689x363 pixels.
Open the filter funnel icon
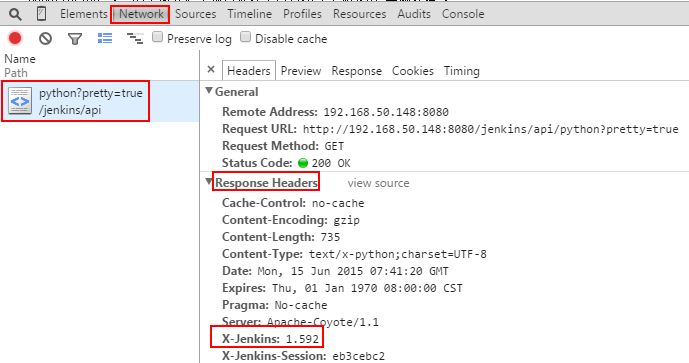75,39
